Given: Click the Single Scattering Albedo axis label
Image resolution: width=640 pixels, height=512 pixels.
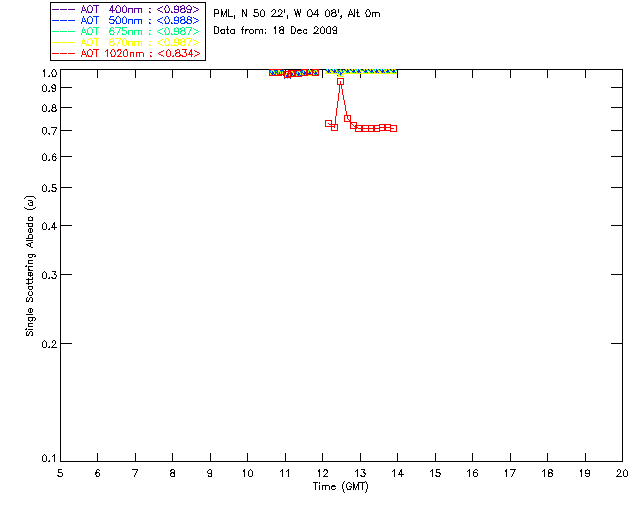Looking at the screenshot, I should click(30, 266).
